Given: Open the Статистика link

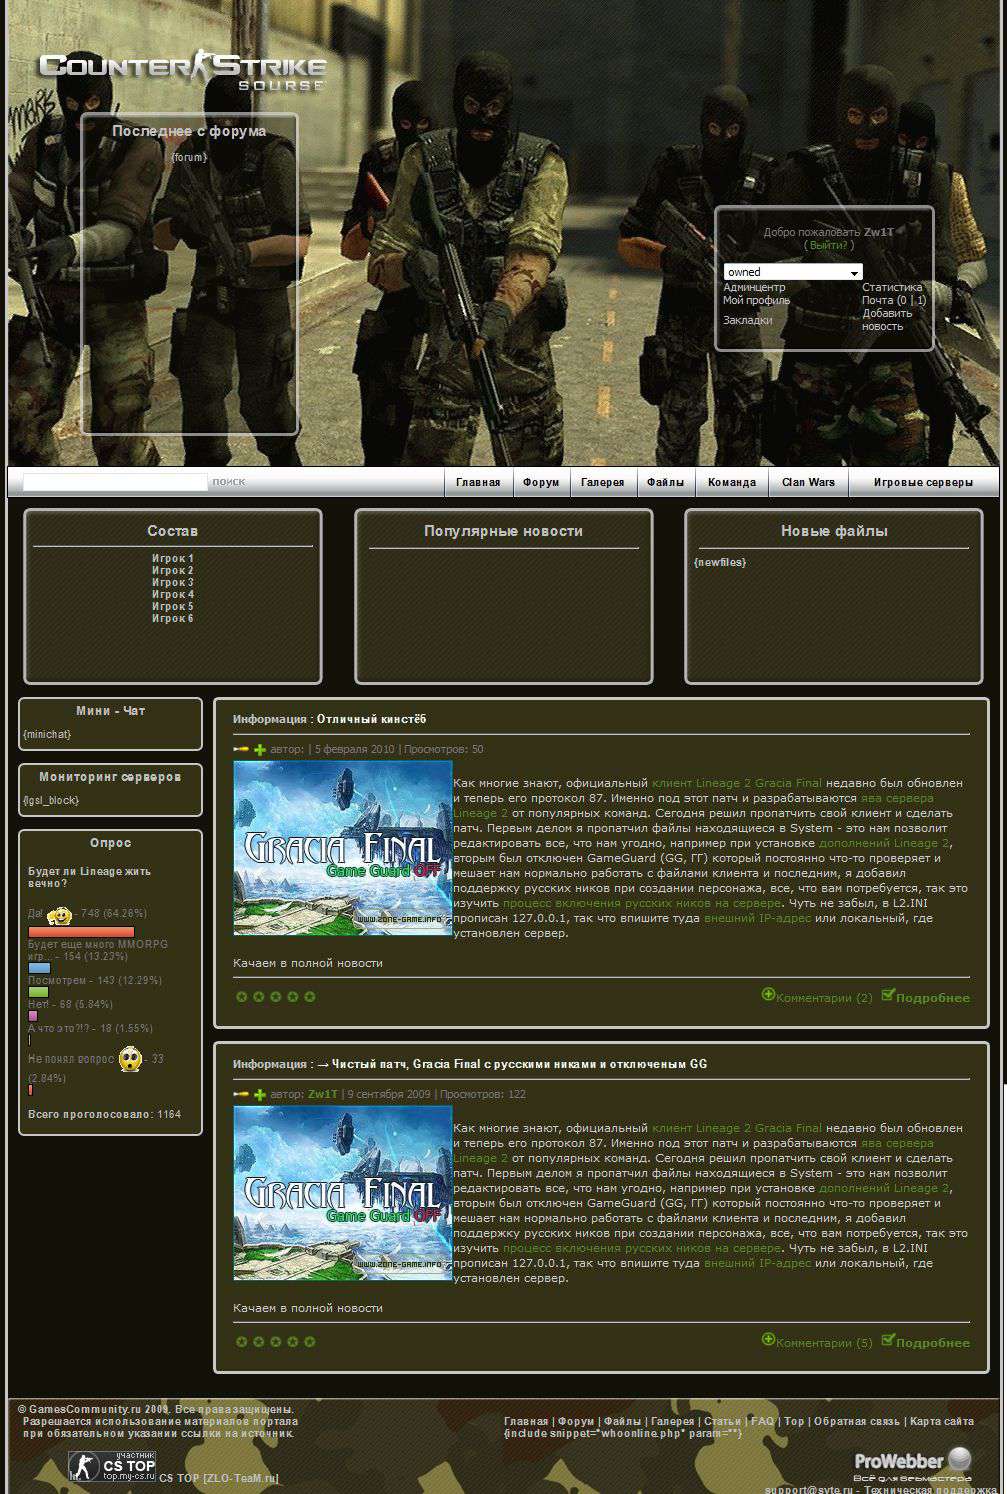Looking at the screenshot, I should 892,287.
